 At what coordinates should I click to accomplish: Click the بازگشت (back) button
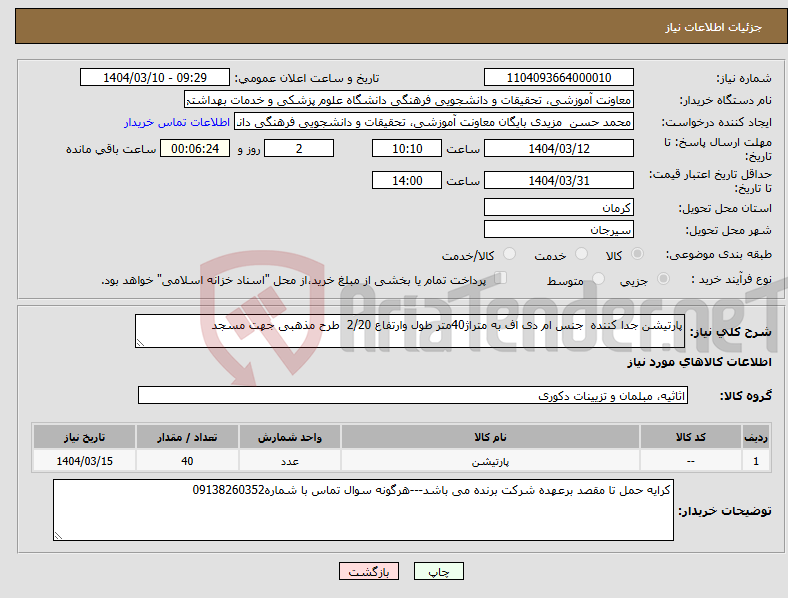tap(369, 571)
